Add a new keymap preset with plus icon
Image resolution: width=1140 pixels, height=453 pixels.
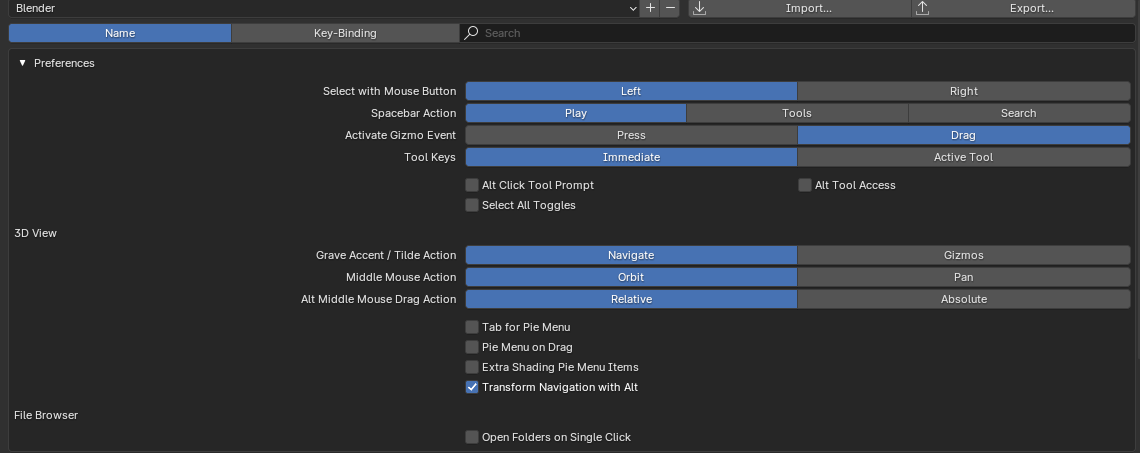(650, 8)
